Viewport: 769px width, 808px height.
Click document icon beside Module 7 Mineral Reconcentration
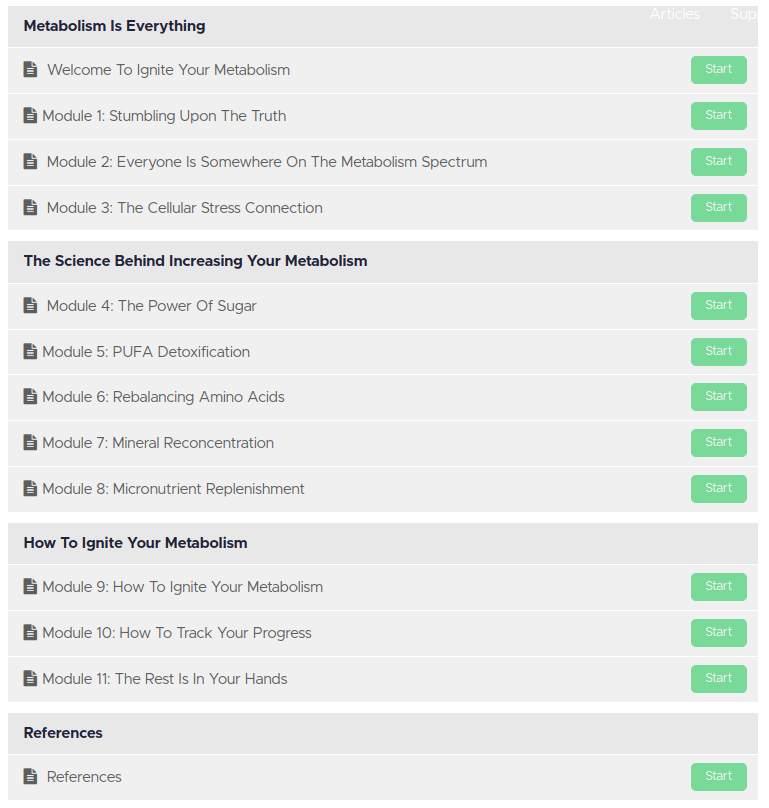pyautogui.click(x=30, y=443)
